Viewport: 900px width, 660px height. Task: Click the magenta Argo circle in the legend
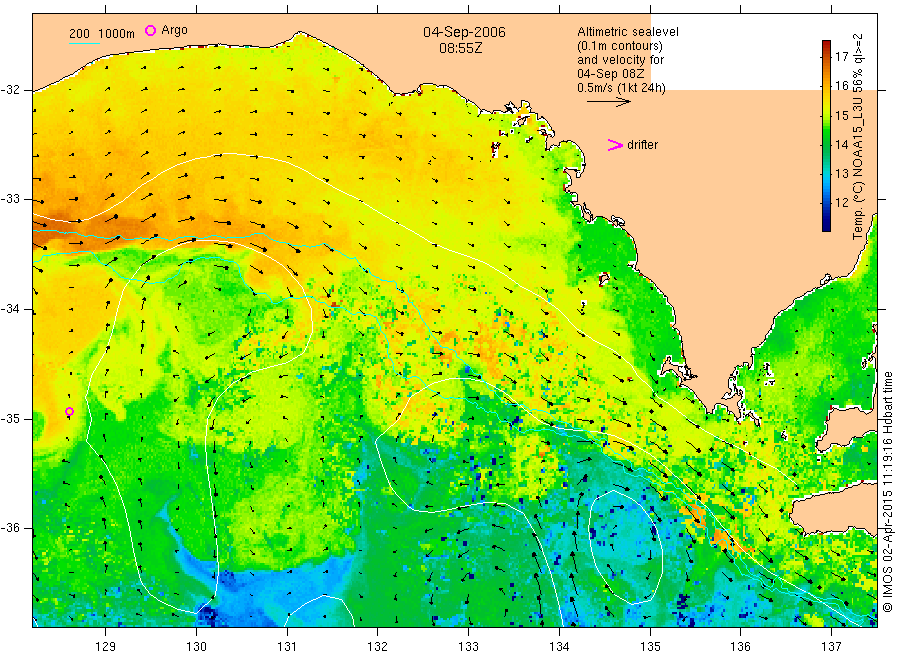[150, 30]
